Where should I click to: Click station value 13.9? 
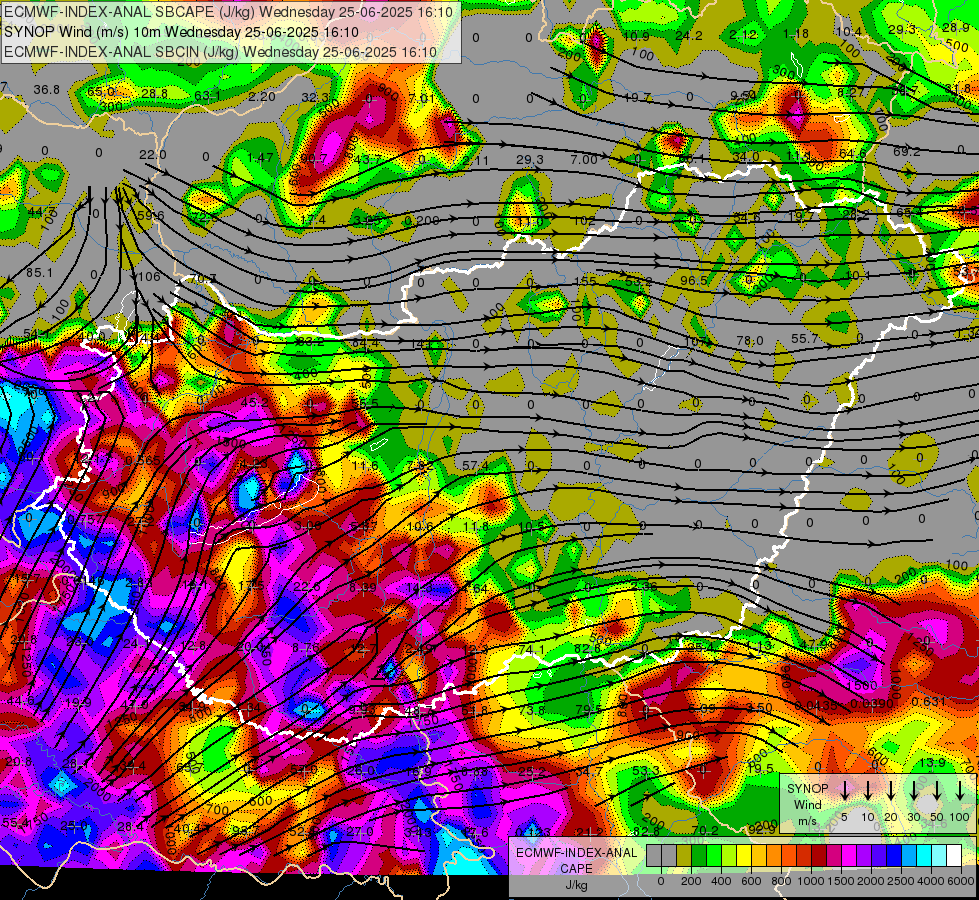click(932, 763)
